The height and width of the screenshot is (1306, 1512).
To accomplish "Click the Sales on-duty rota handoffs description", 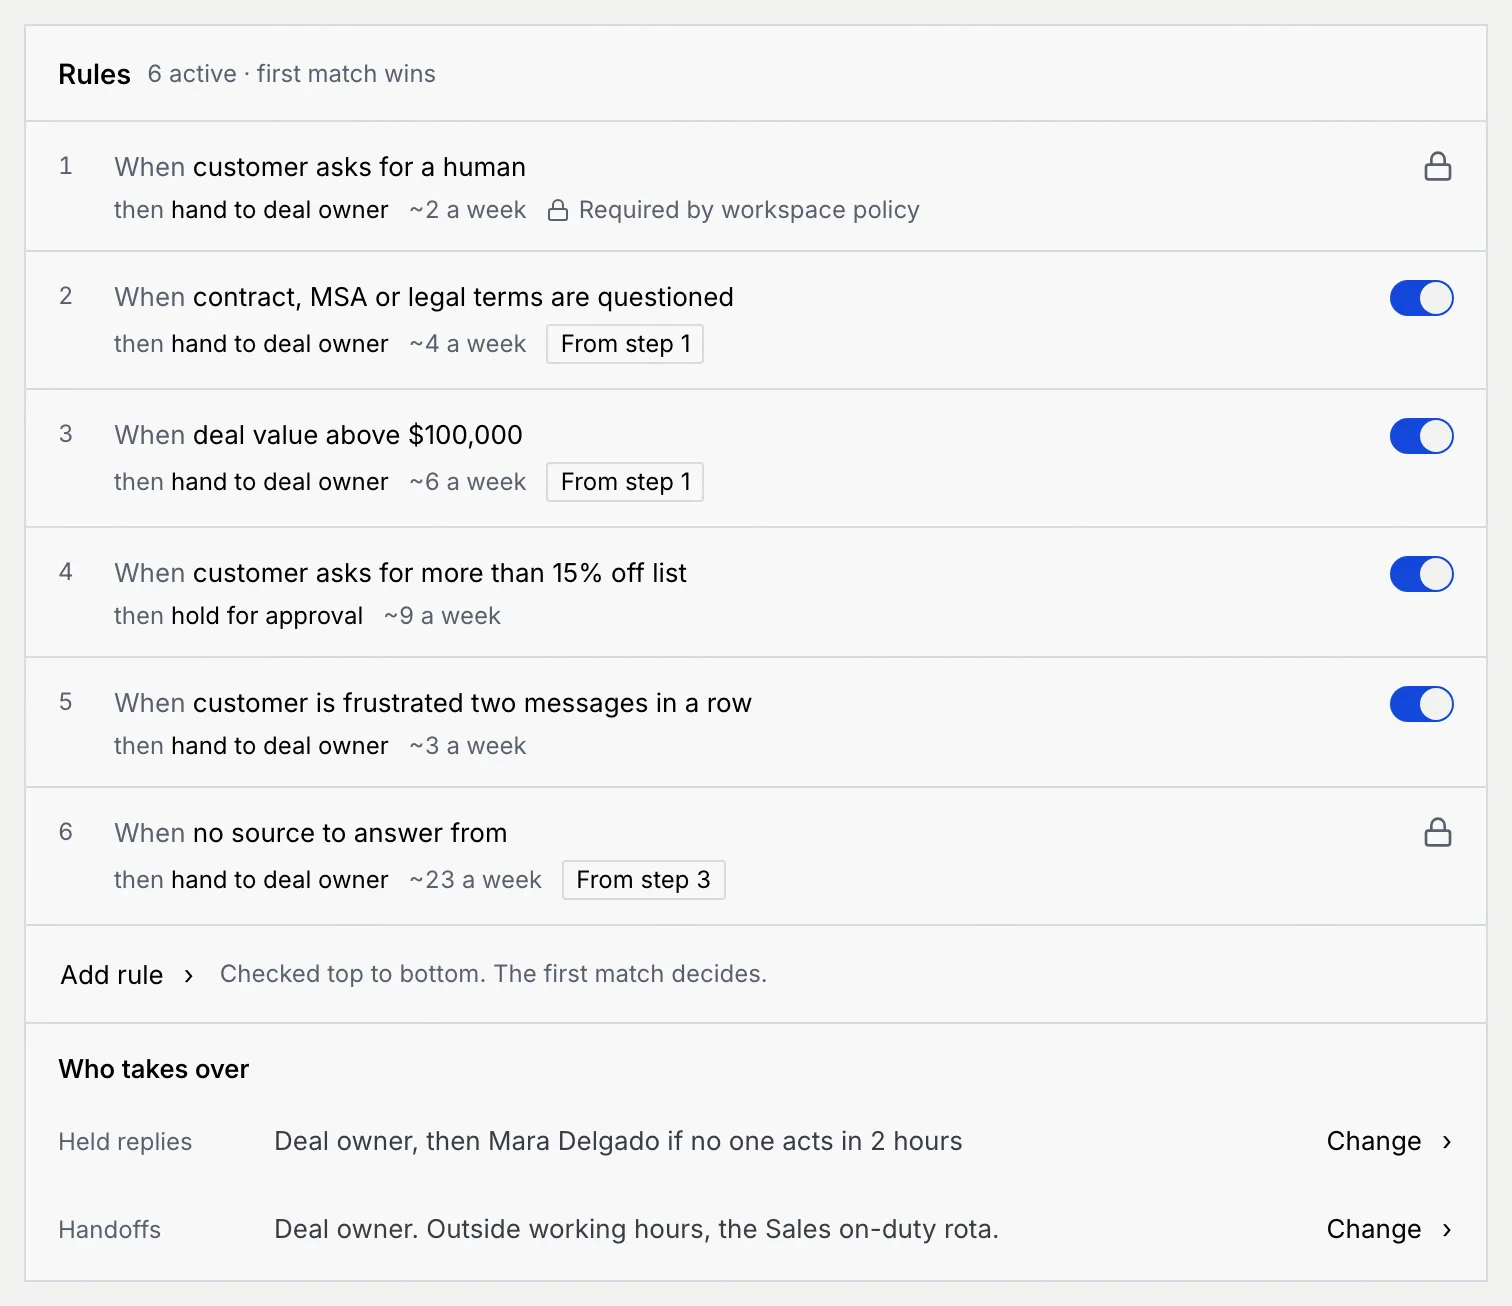I will (636, 1229).
